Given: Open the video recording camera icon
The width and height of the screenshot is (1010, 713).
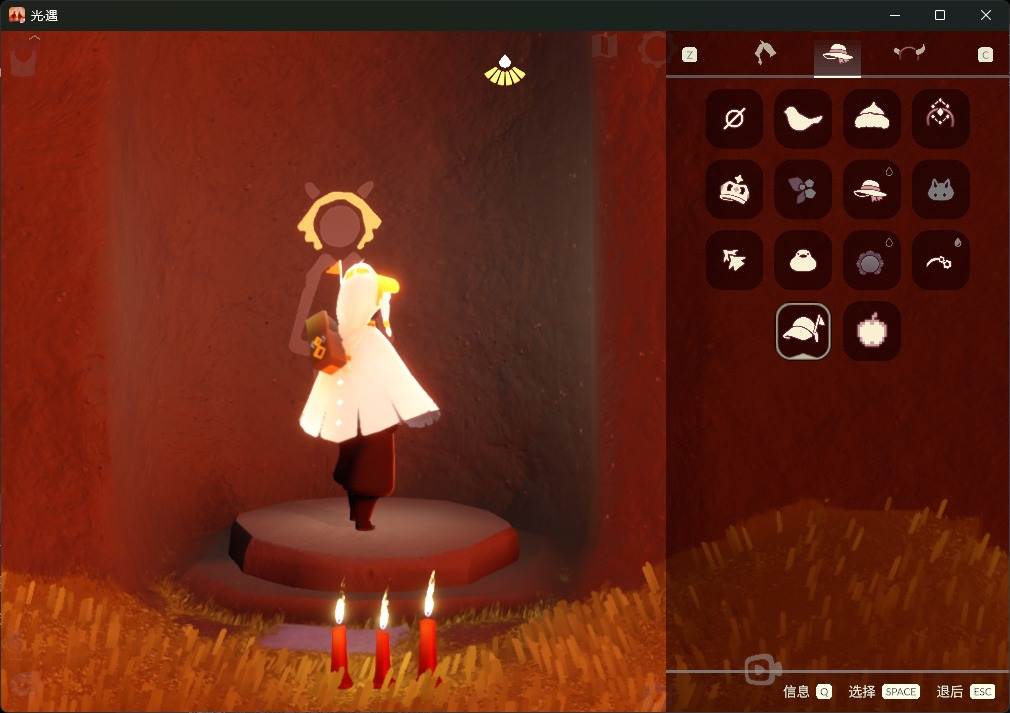Looking at the screenshot, I should (x=763, y=670).
